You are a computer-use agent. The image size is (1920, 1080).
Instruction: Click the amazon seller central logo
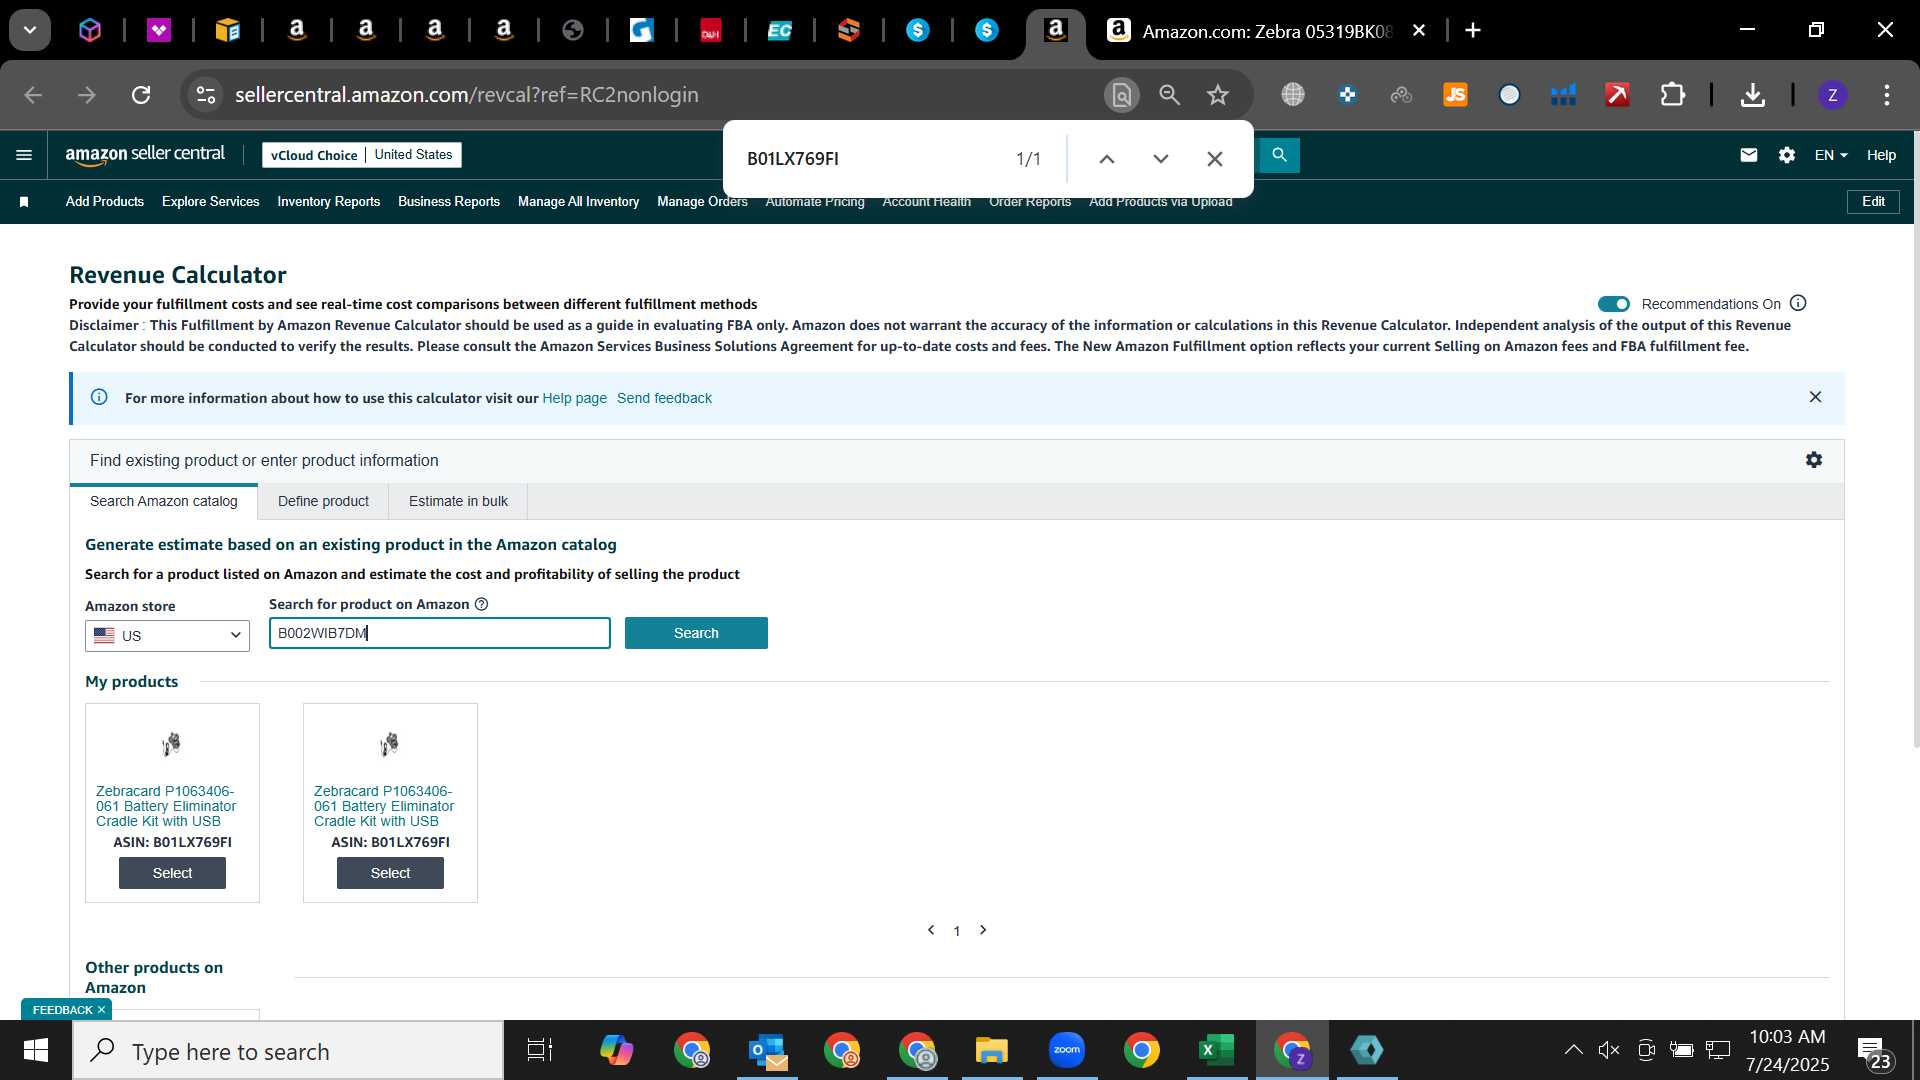click(145, 155)
